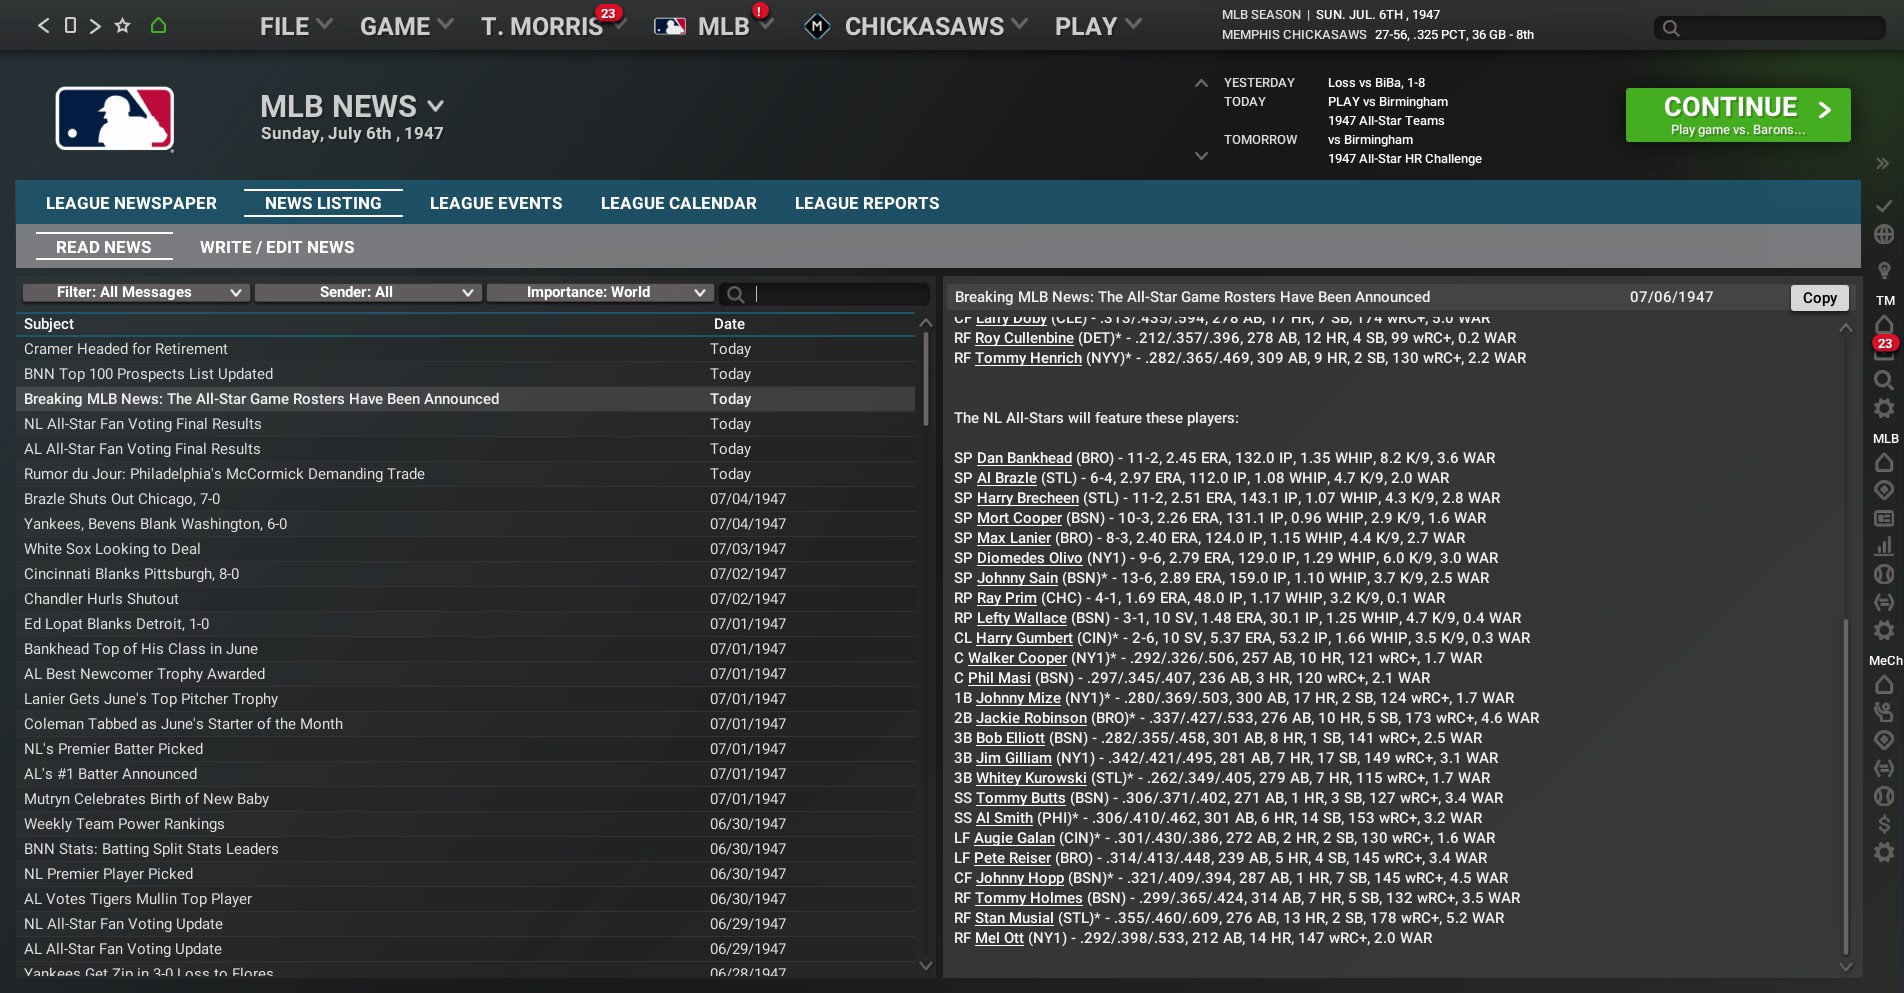The image size is (1904, 993).
Task: Expand the MLB NEWS title dropdown
Action: click(x=436, y=106)
